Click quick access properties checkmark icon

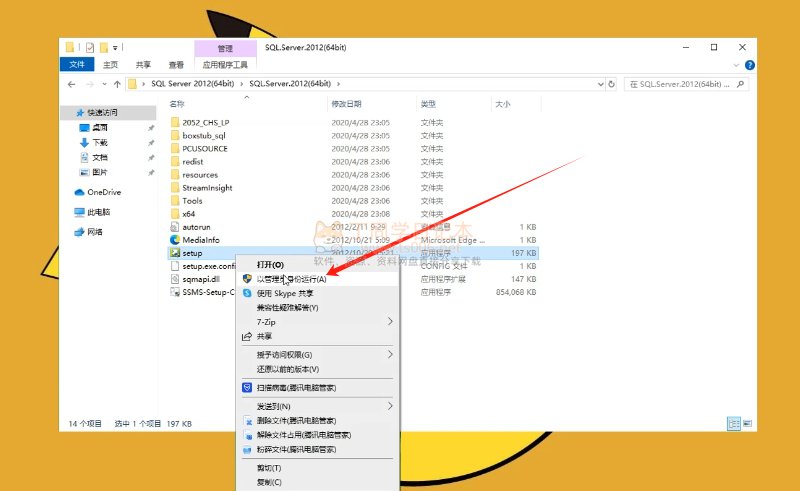tap(90, 47)
